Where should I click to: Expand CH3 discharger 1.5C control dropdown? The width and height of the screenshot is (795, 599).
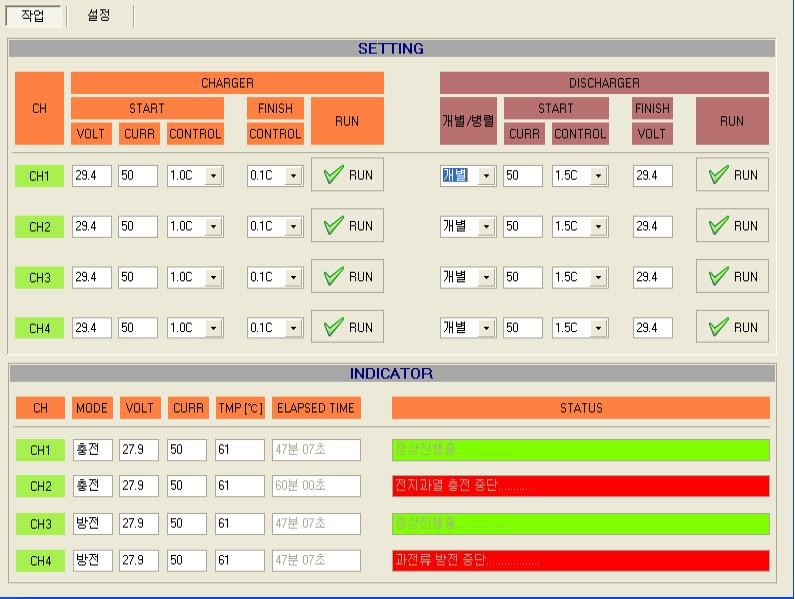(x=597, y=278)
